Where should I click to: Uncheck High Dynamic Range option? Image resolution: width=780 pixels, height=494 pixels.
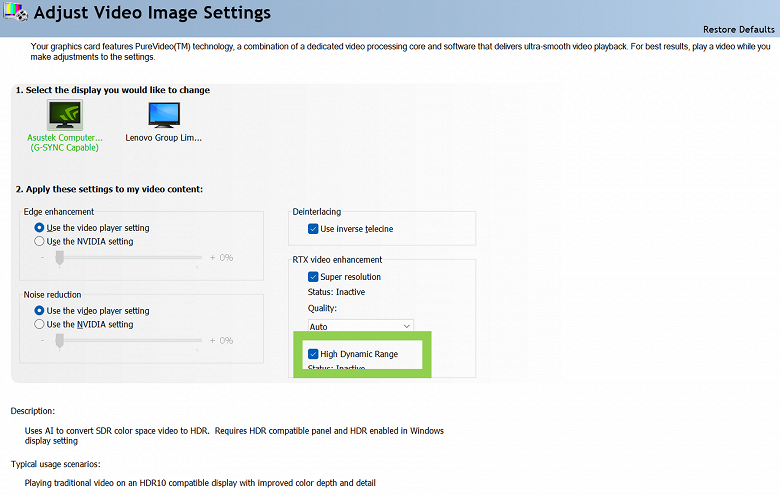point(314,354)
